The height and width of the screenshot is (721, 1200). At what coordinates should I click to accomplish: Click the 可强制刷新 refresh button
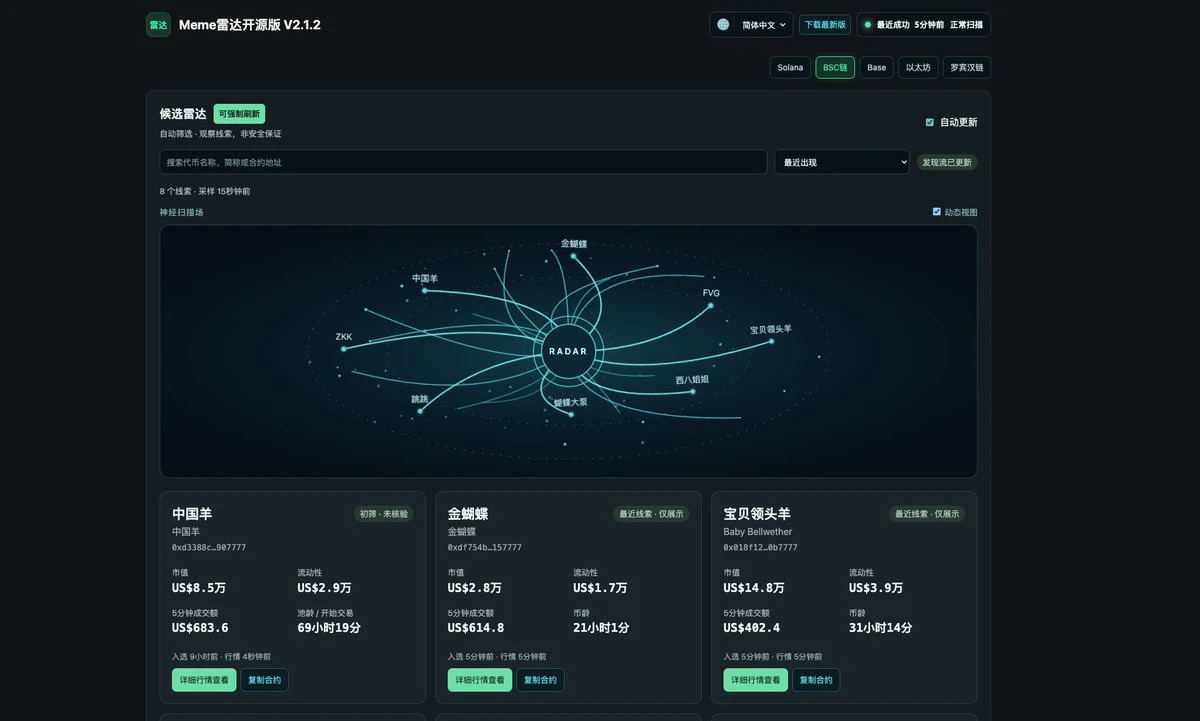click(239, 114)
